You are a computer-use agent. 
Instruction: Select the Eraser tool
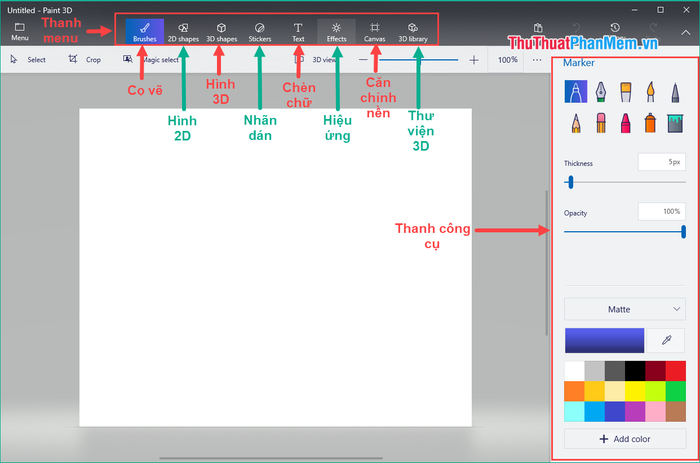601,122
